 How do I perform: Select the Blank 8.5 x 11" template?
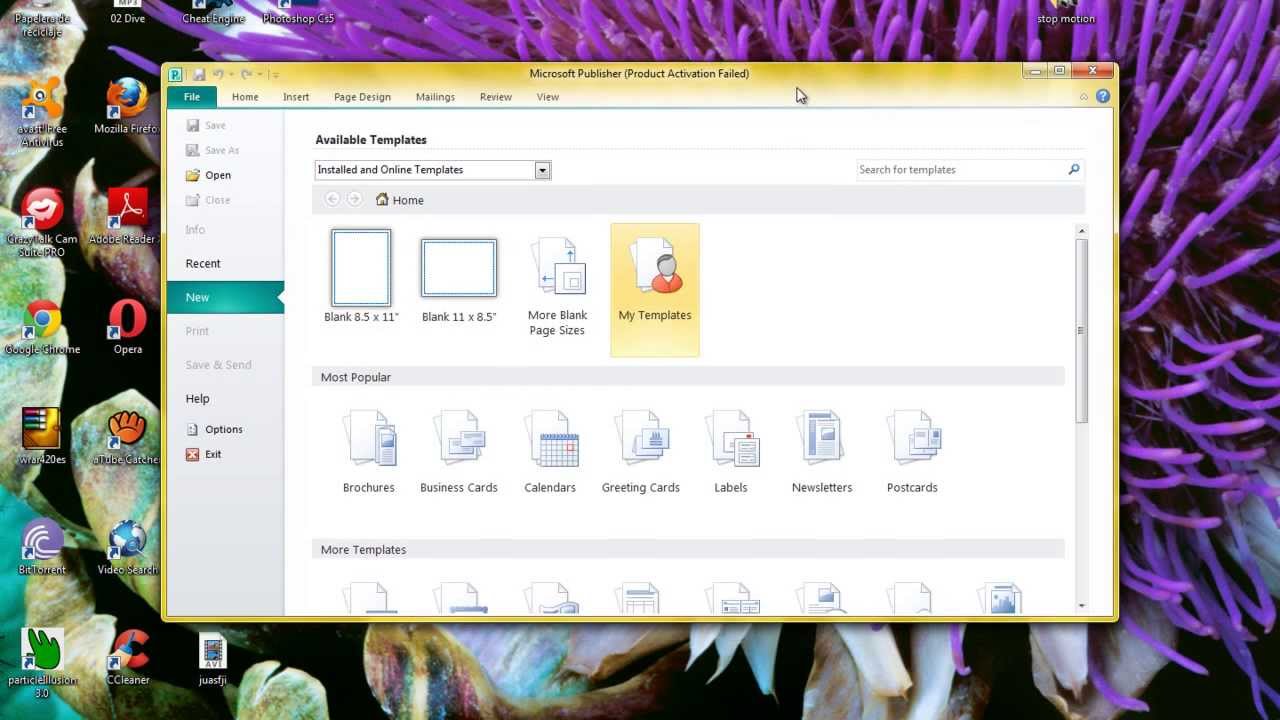(361, 277)
